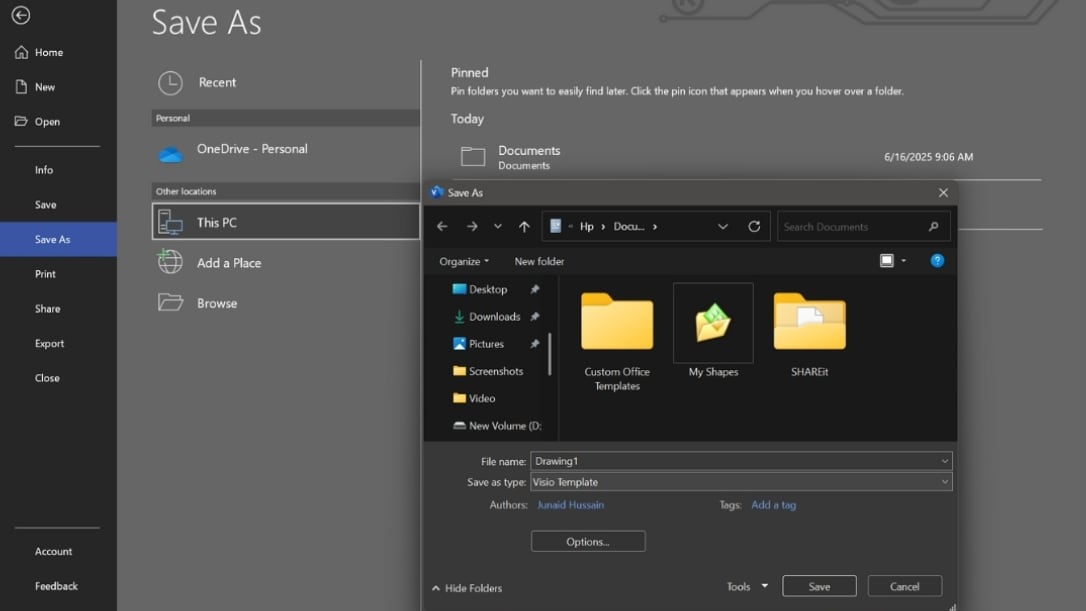Select Desktop in the navigation pane
The width and height of the screenshot is (1086, 611).
pyautogui.click(x=488, y=290)
